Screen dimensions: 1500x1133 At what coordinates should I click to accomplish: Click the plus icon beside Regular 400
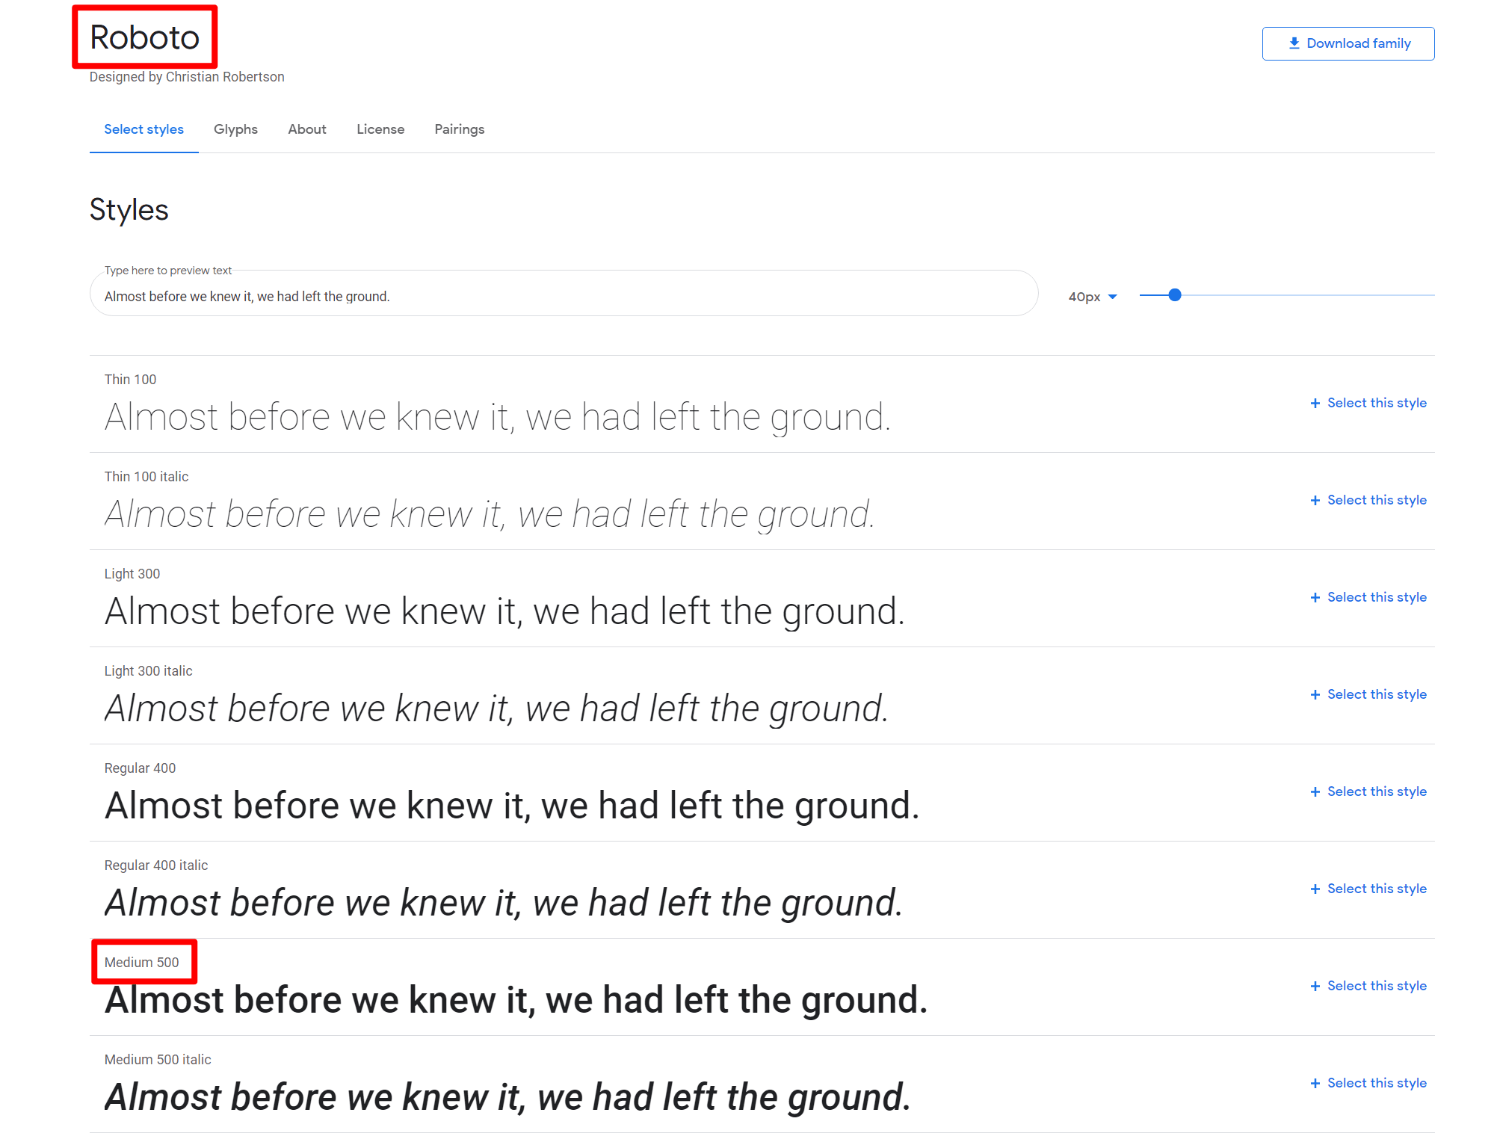click(1314, 791)
